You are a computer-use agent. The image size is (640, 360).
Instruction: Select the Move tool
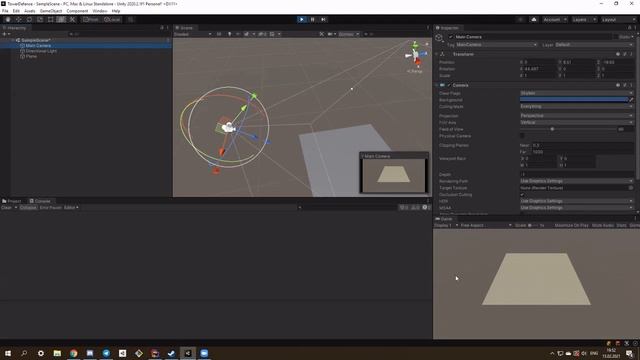[x=18, y=19]
